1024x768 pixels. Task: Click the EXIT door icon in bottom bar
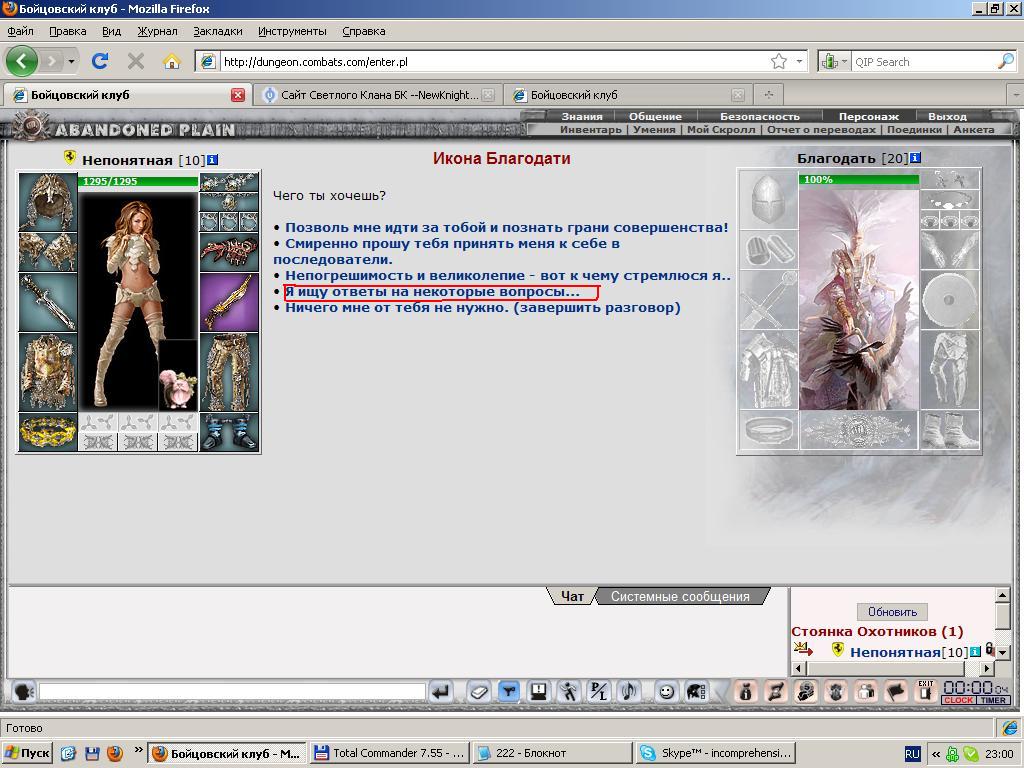point(925,690)
